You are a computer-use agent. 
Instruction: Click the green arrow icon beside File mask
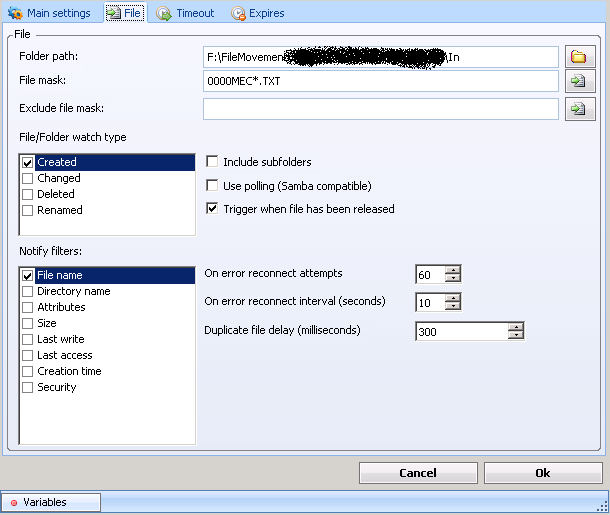pos(577,81)
